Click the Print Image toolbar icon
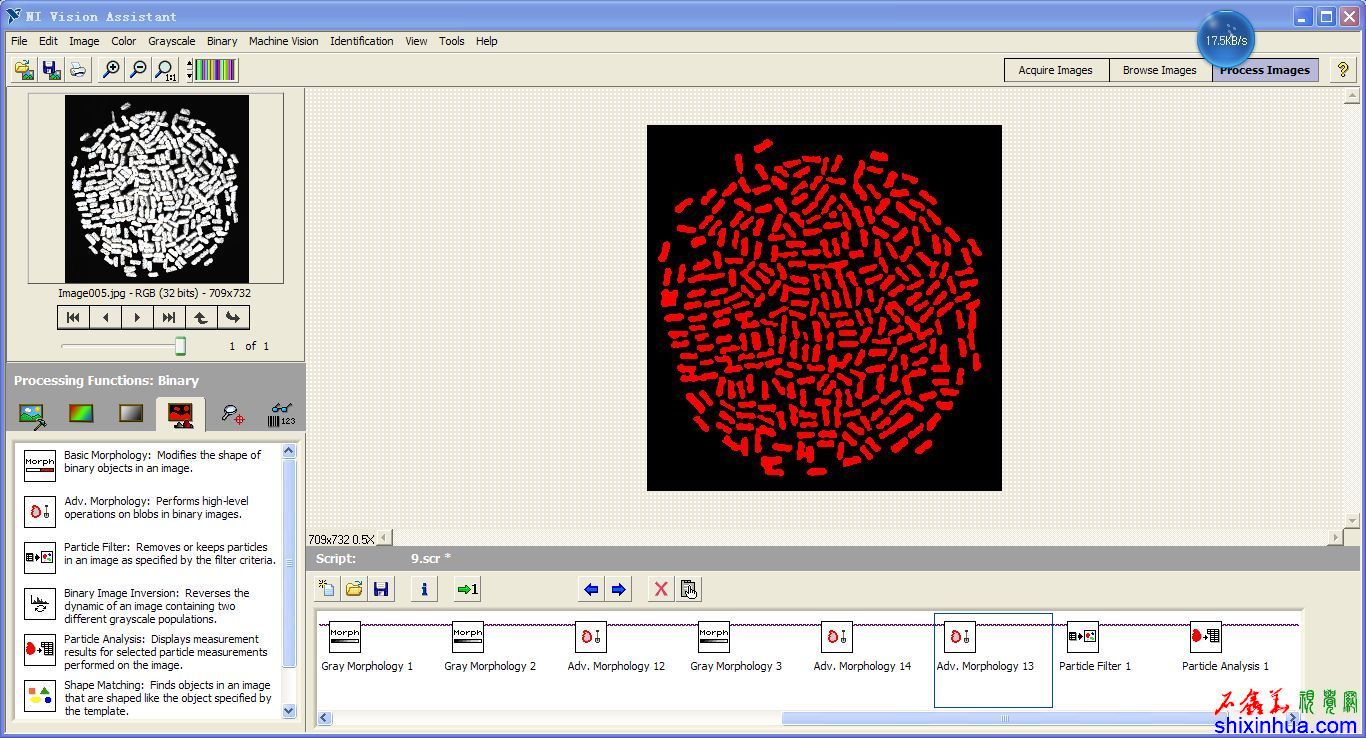1366x738 pixels. pos(78,69)
